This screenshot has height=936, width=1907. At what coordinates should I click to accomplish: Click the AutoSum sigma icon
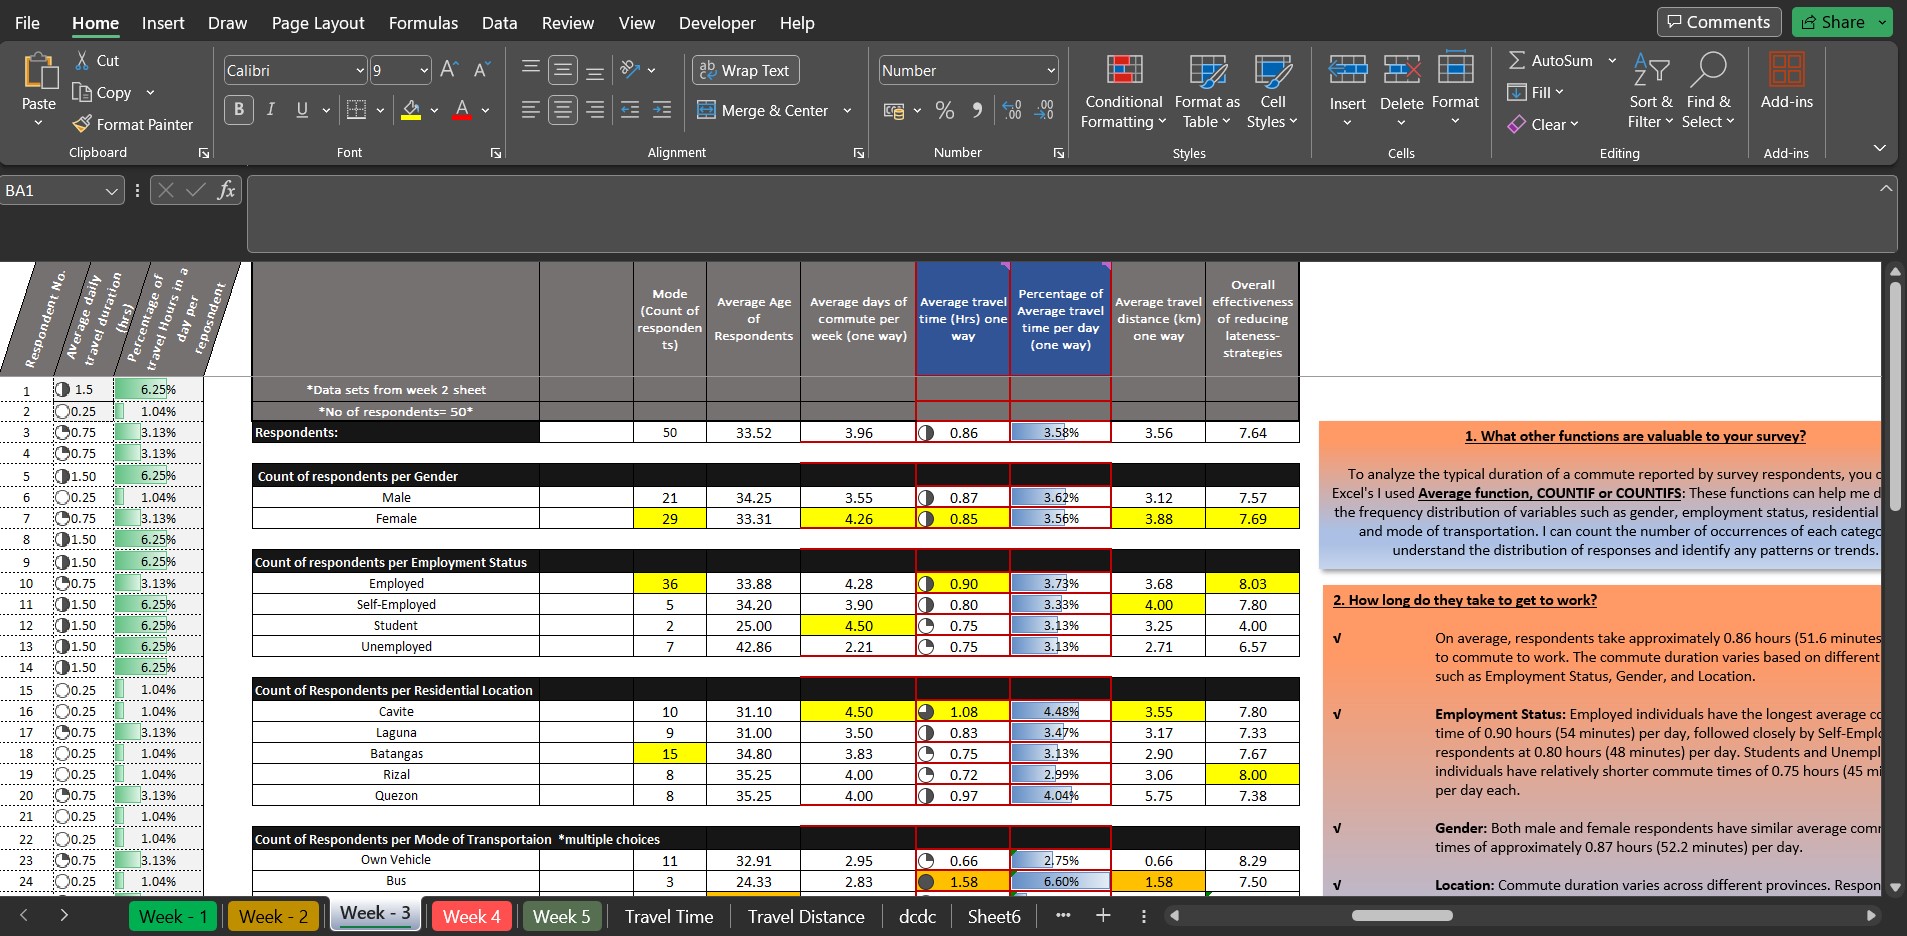pyautogui.click(x=1517, y=61)
